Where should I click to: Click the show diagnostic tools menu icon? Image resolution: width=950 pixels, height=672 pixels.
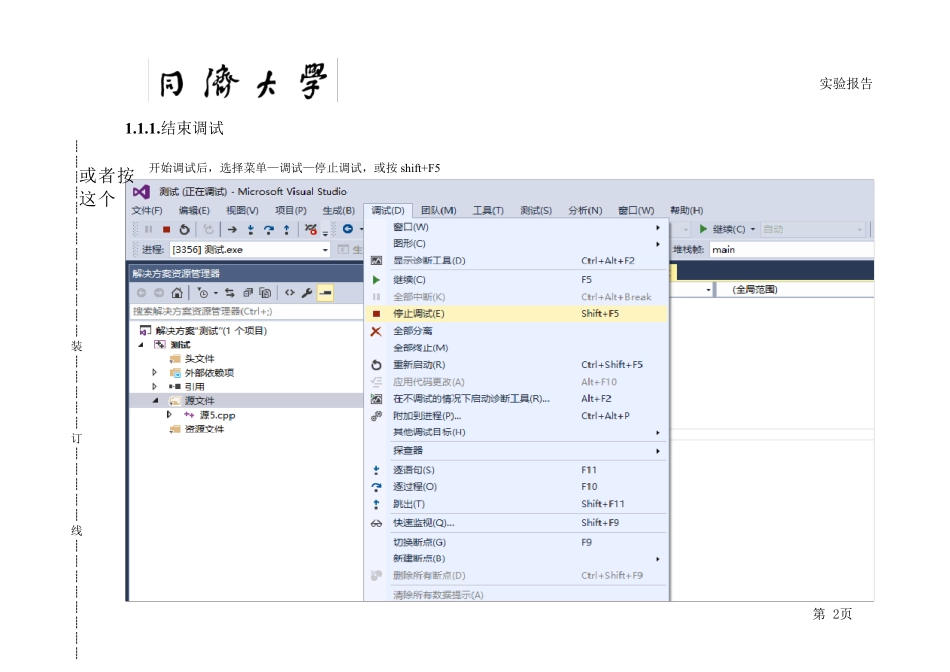(x=376, y=261)
